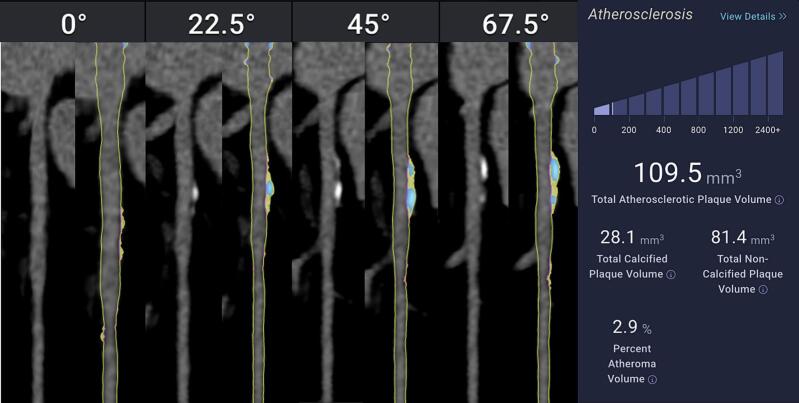The height and width of the screenshot is (403, 799).
Task: Select the 0° view tab
Action: pyautogui.click(x=73, y=23)
